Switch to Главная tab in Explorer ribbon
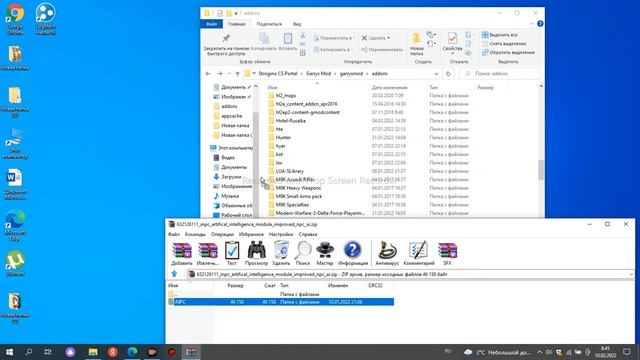 pos(237,24)
